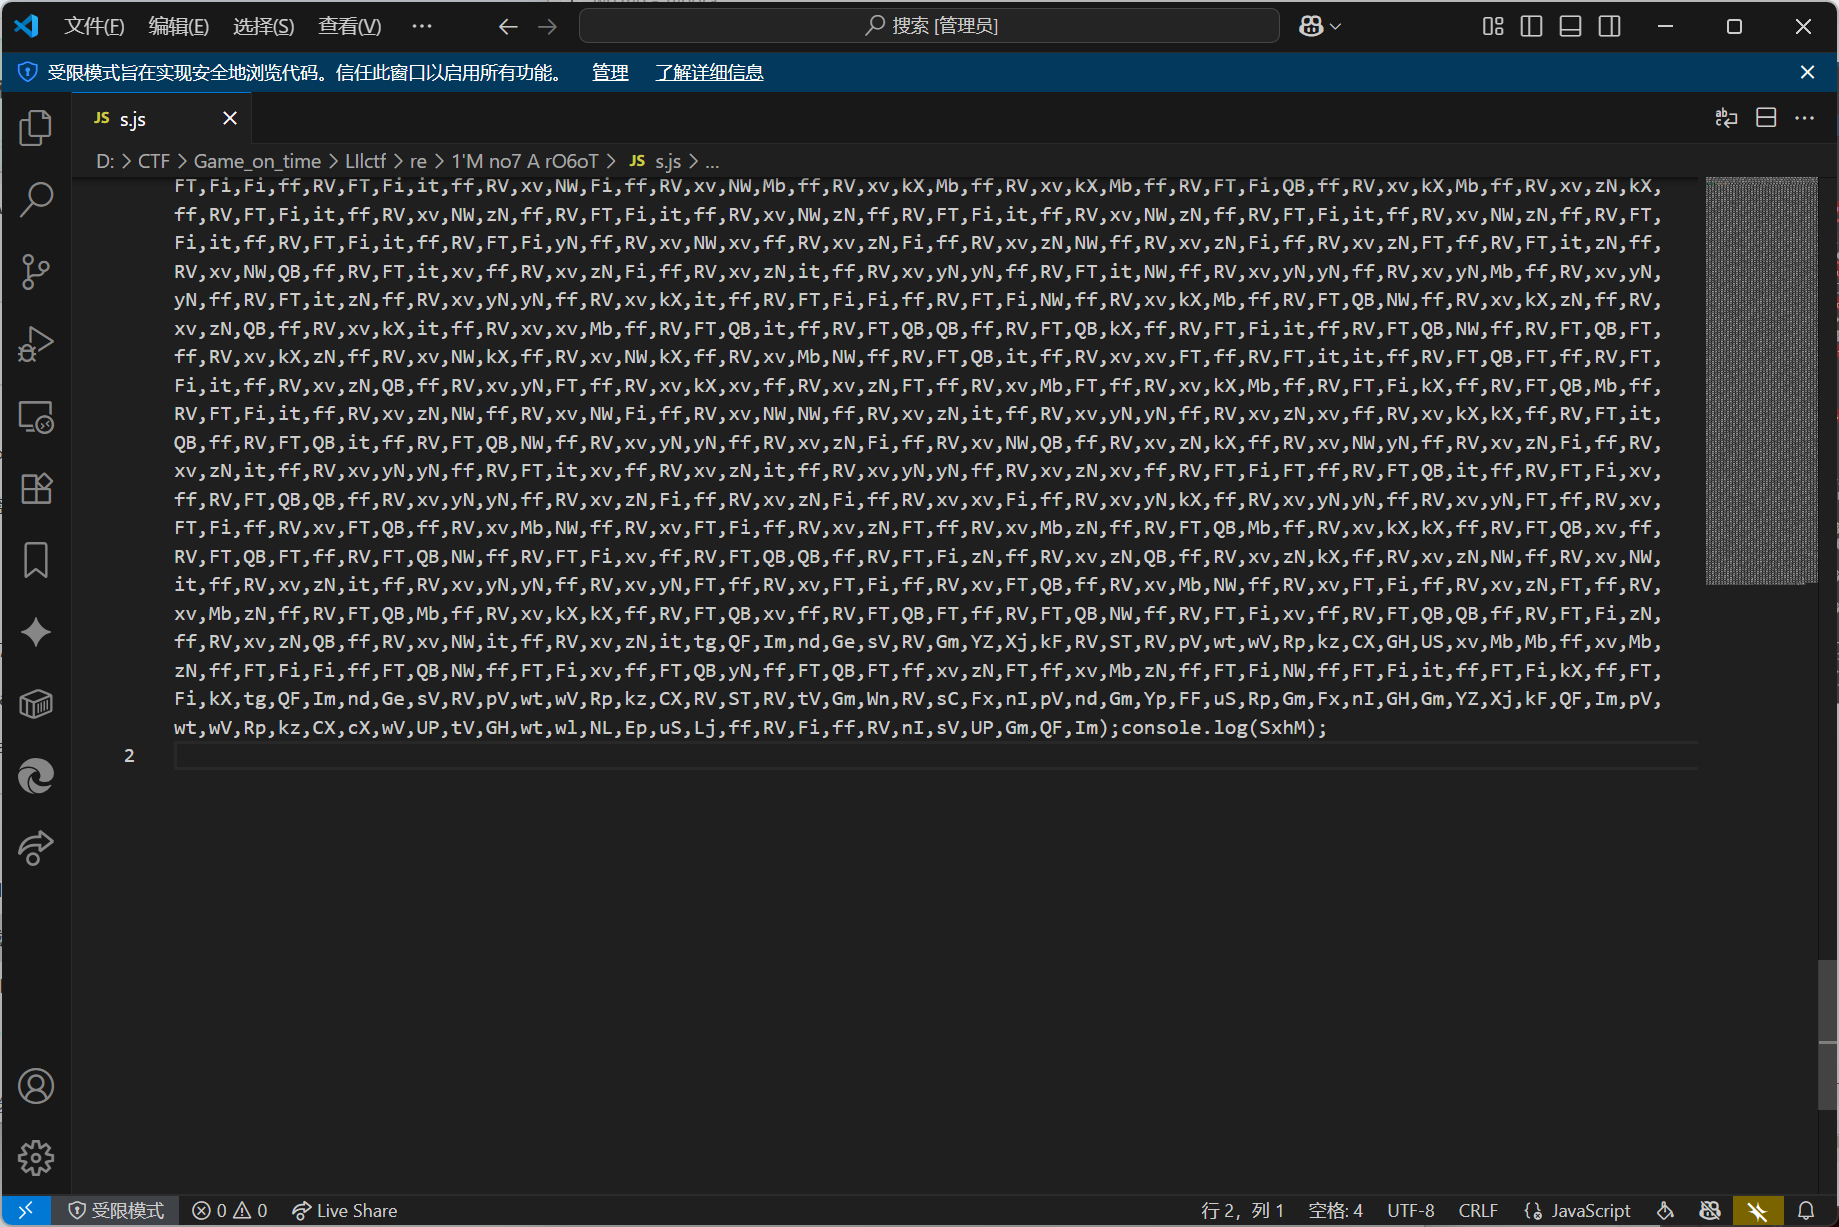Open the 文件(F) menu
Viewport: 1839px width, 1227px height.
(94, 26)
